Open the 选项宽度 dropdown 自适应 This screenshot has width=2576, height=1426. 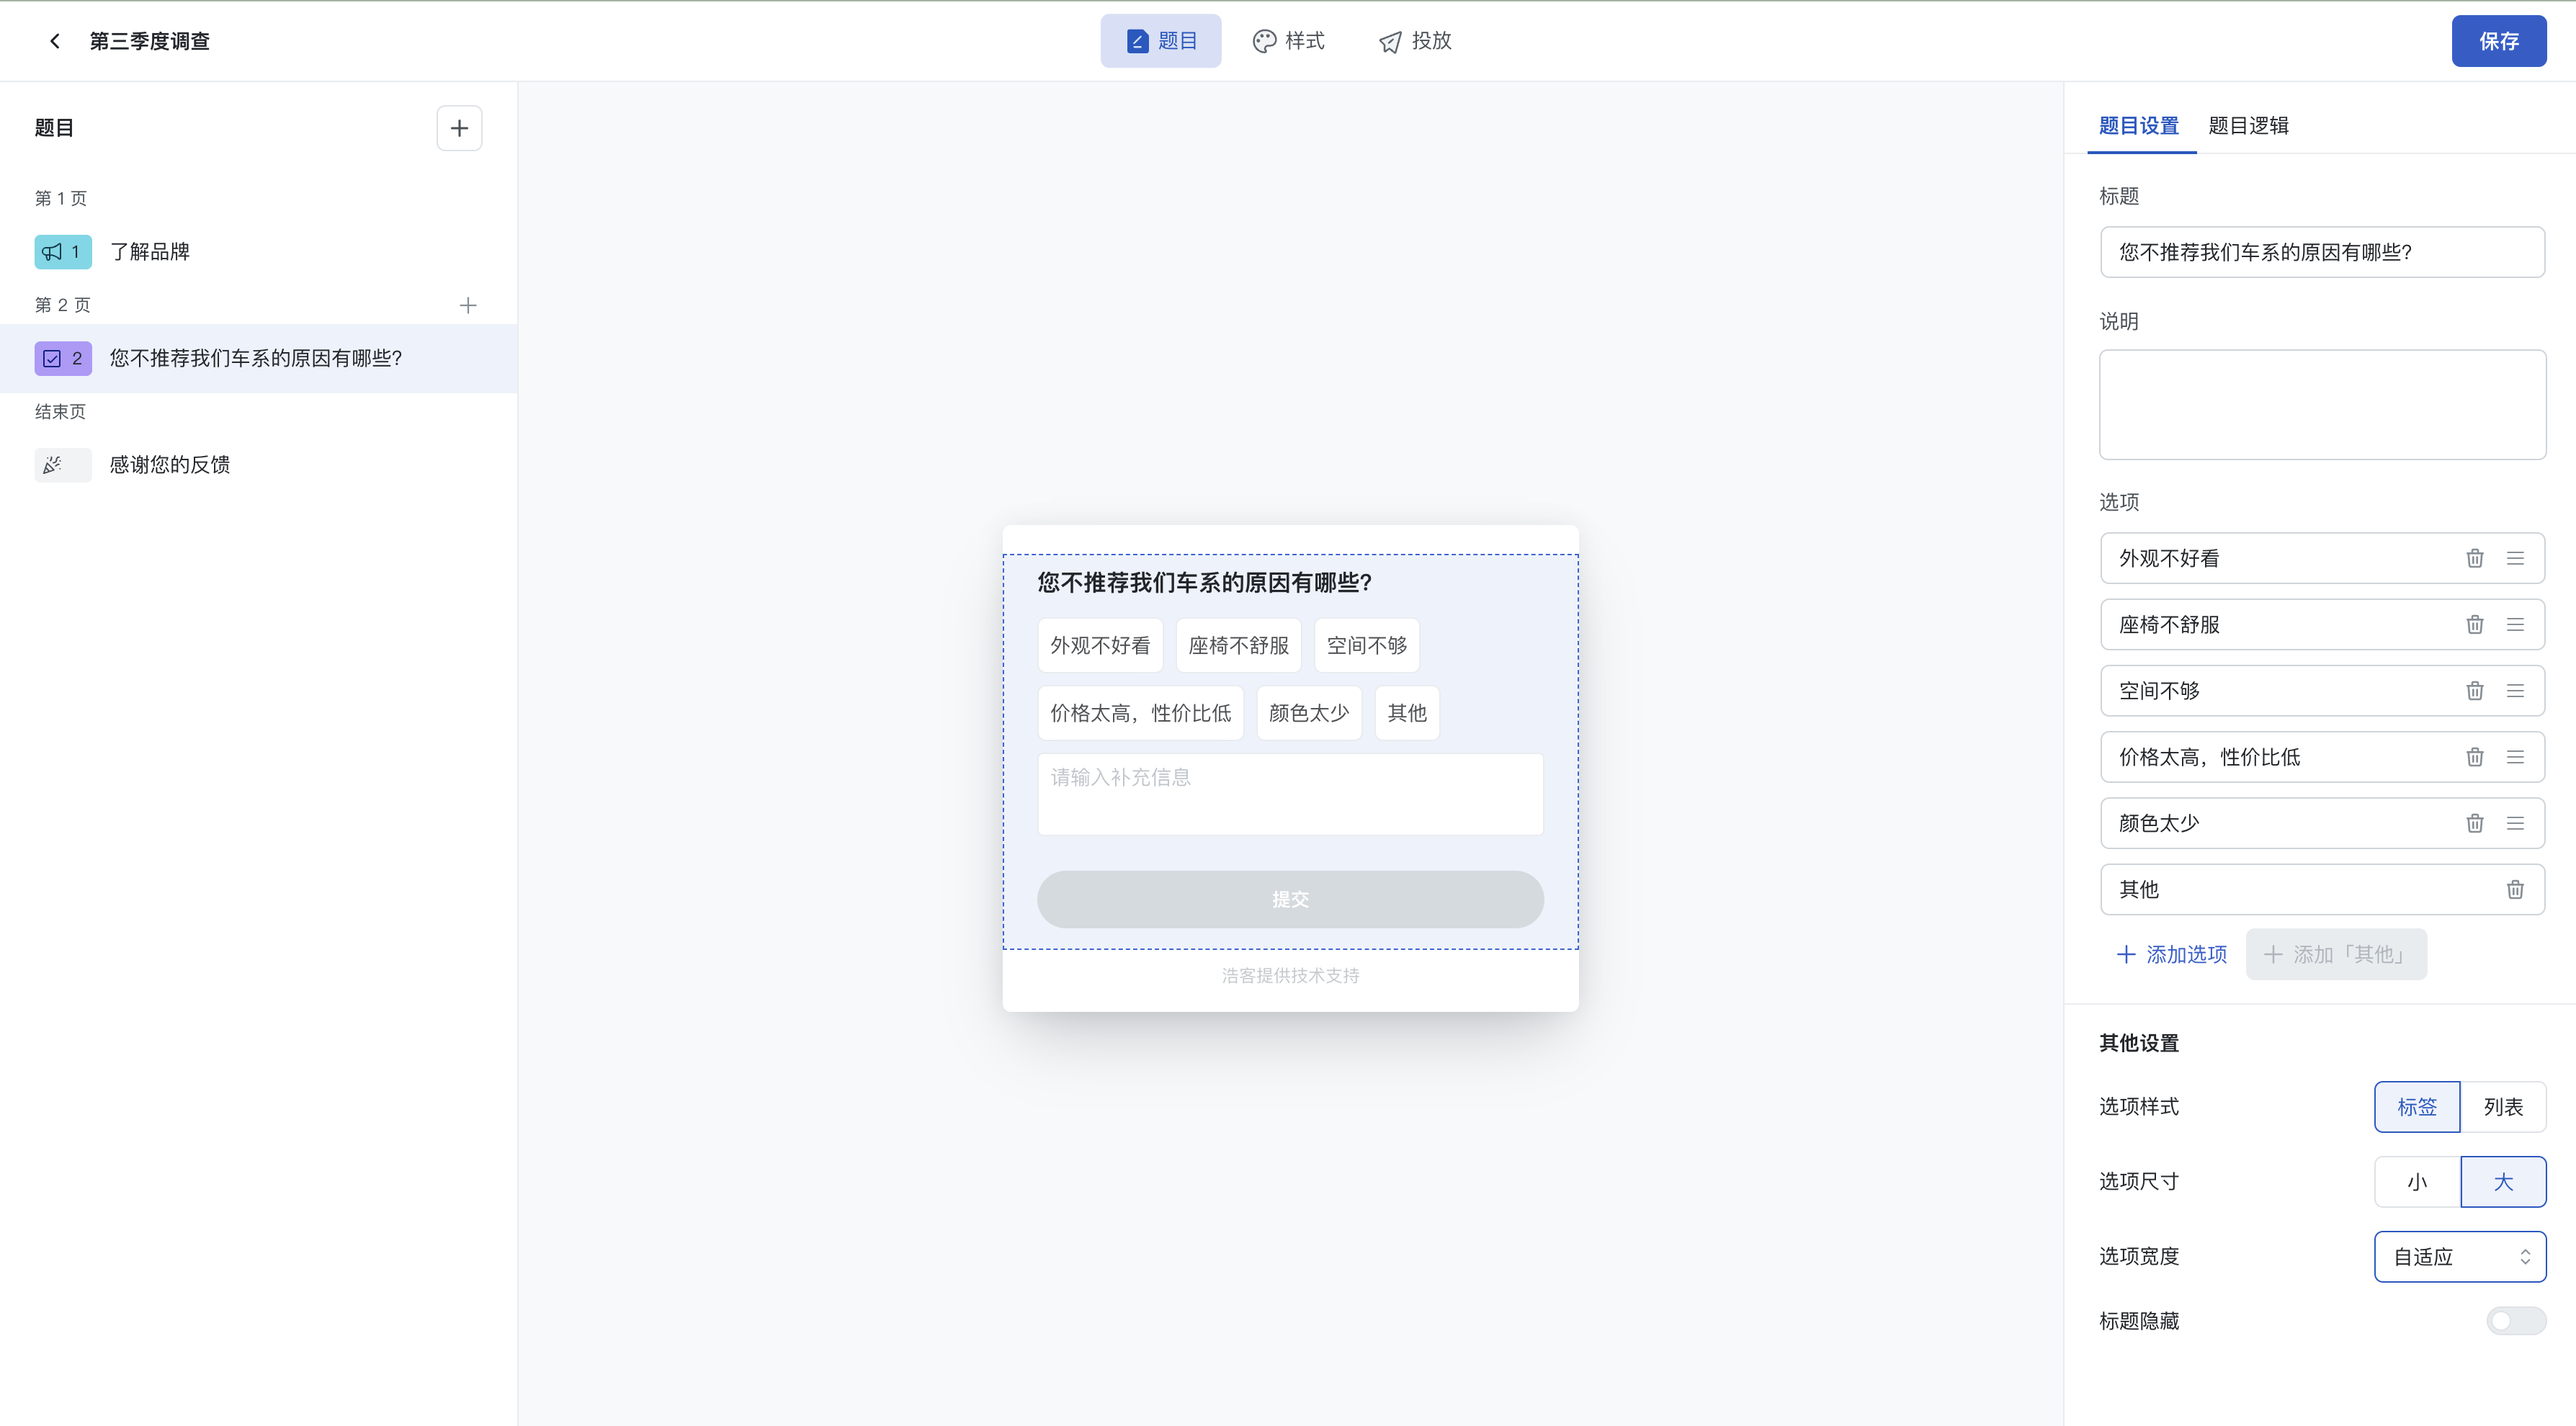tap(2460, 1257)
